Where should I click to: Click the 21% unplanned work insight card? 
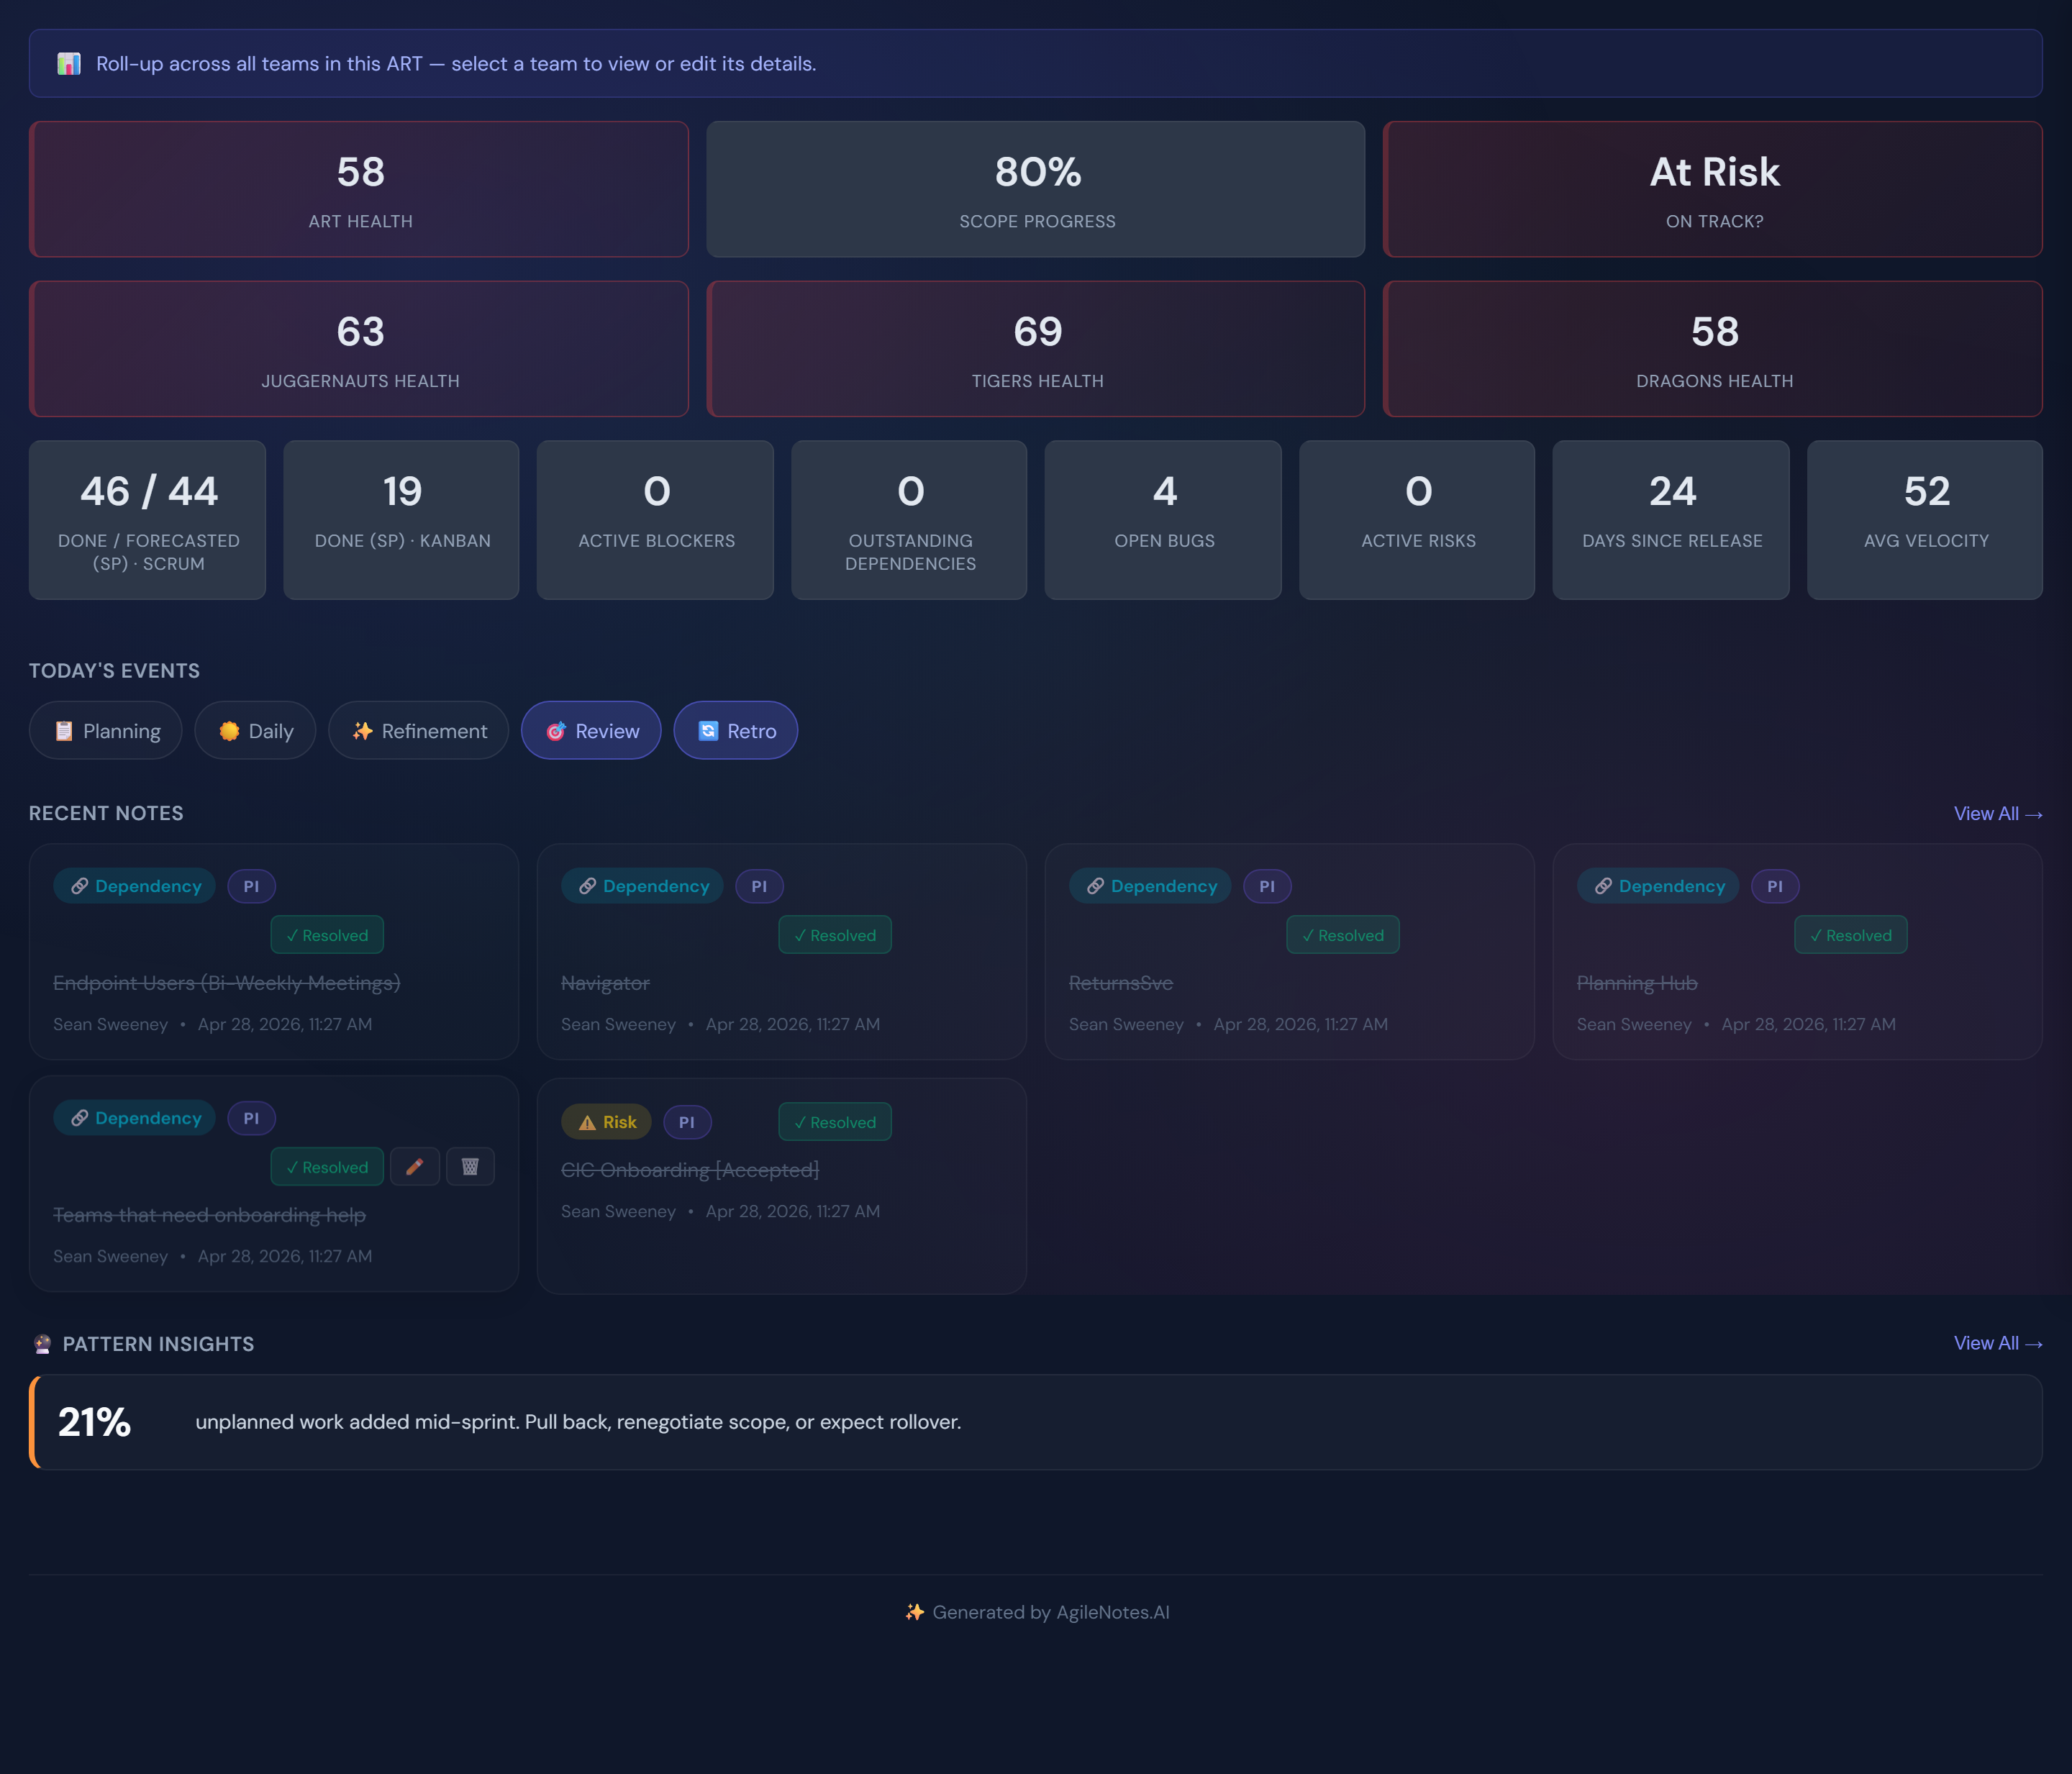click(1036, 1422)
